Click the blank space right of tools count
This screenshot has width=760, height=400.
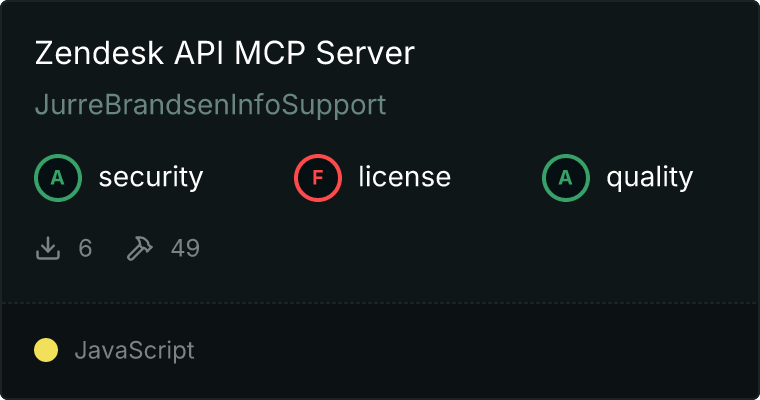coord(450,248)
